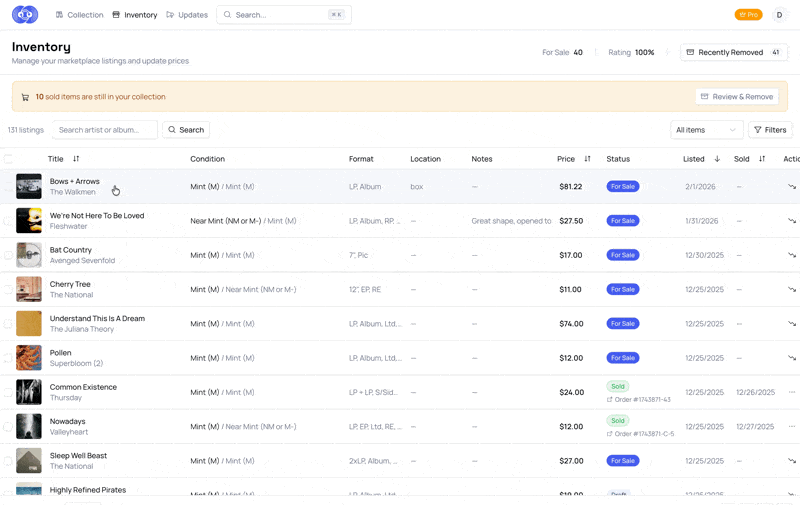Click the Sleep Well Beast title
The width and height of the screenshot is (800, 505).
coord(79,456)
